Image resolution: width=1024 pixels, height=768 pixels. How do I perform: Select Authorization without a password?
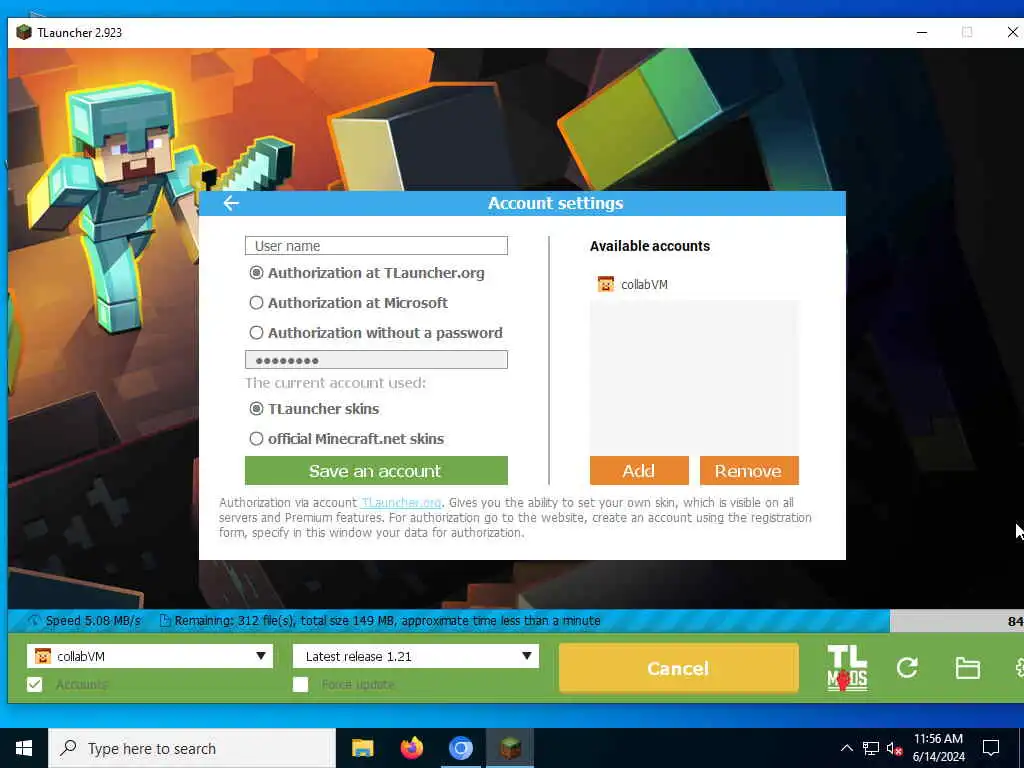[257, 333]
